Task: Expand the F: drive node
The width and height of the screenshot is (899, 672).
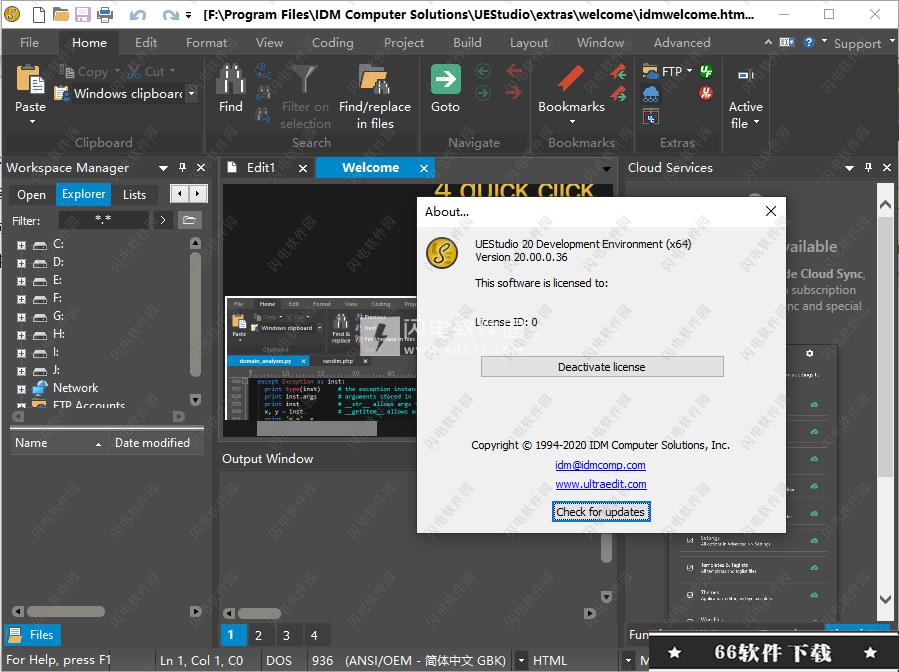Action: pos(21,299)
